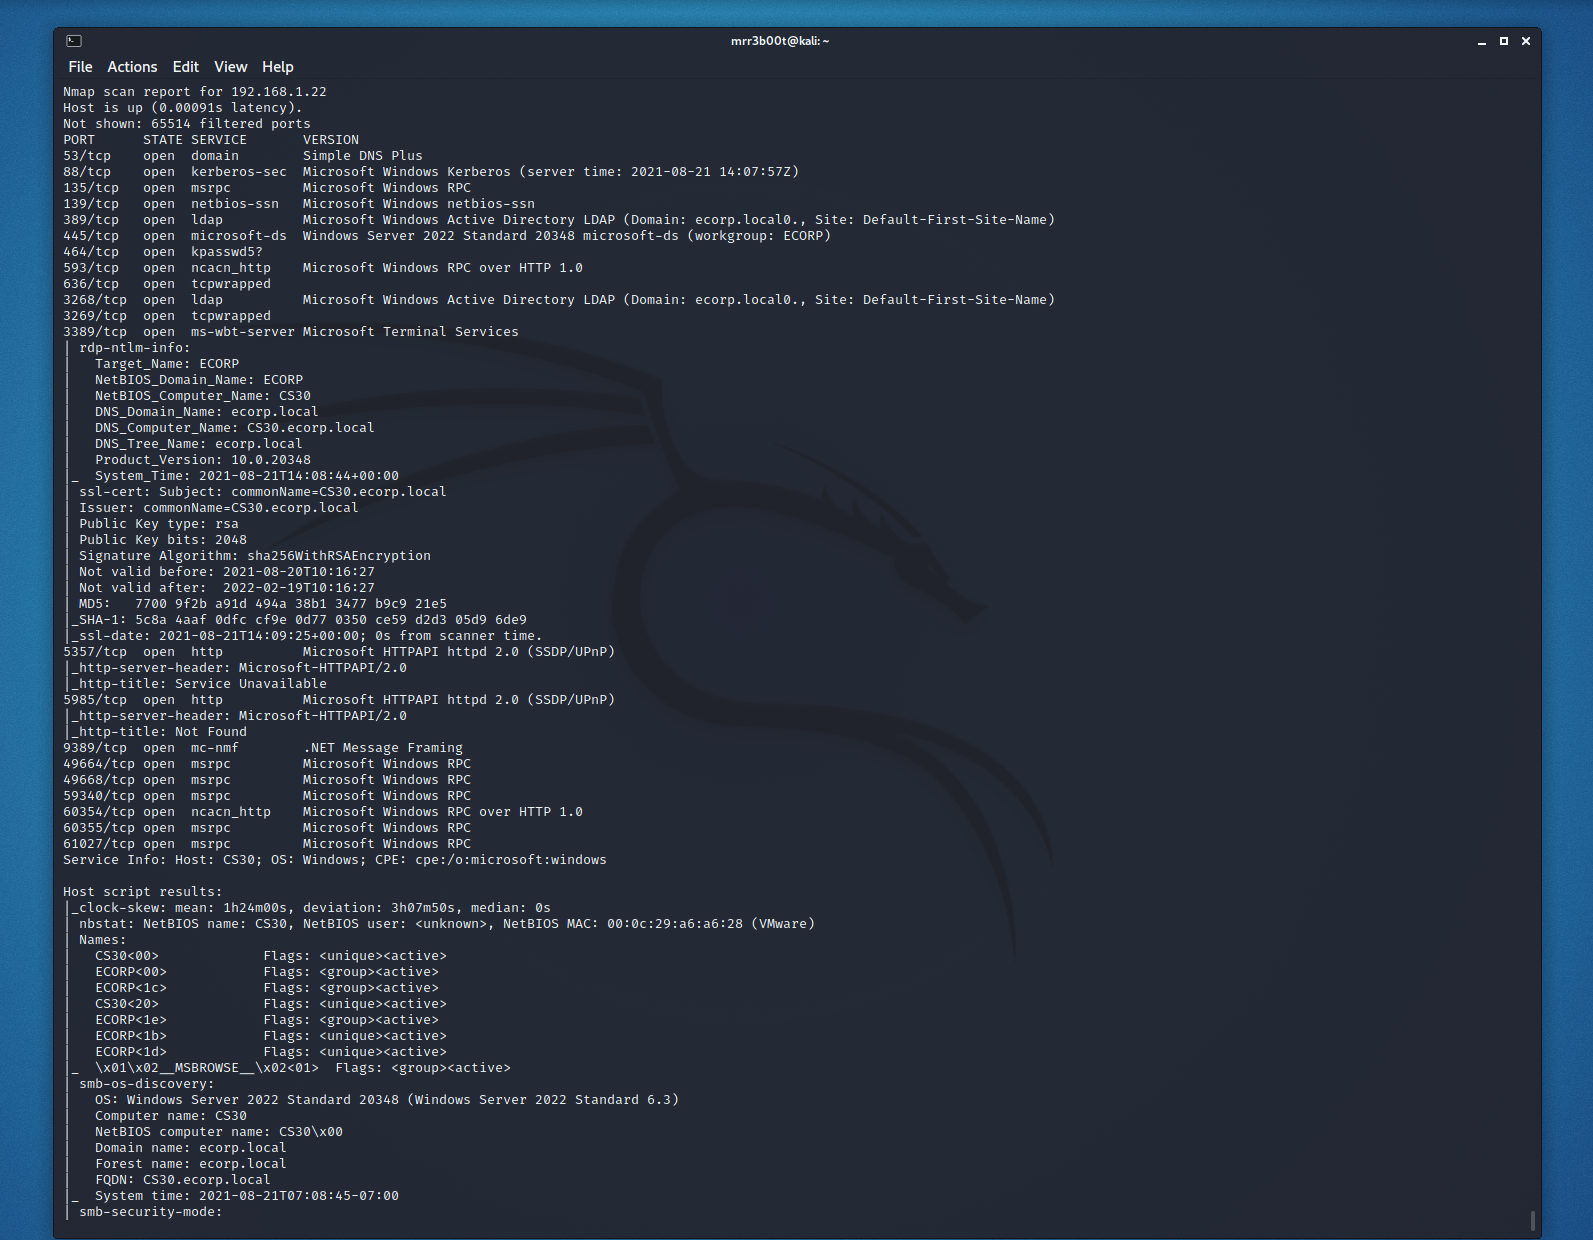Click 'DNS_Computer_Name: CS30.ecorp.local' line
This screenshot has width=1593, height=1240.
(x=235, y=428)
